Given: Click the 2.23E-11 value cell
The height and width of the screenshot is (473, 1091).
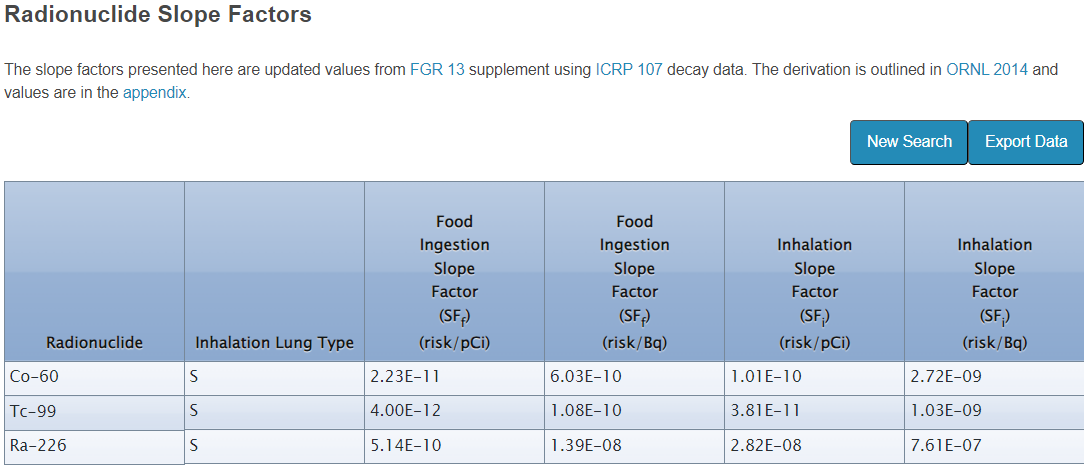Looking at the screenshot, I should [454, 377].
